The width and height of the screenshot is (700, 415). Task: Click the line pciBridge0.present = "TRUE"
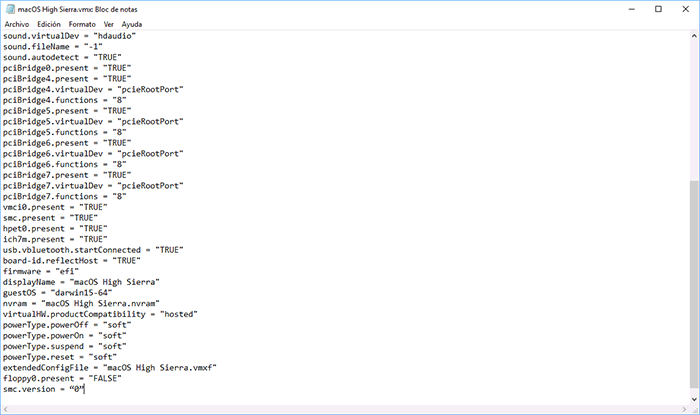(x=67, y=68)
